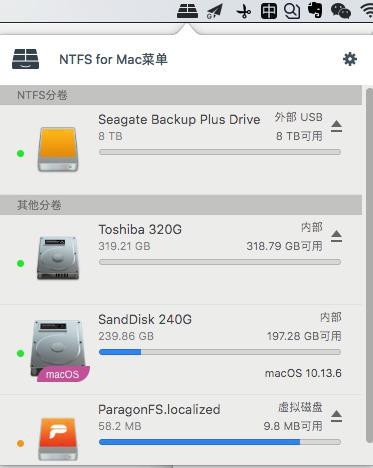Click the SandDisk macOS startup disk icon

[x=59, y=350]
